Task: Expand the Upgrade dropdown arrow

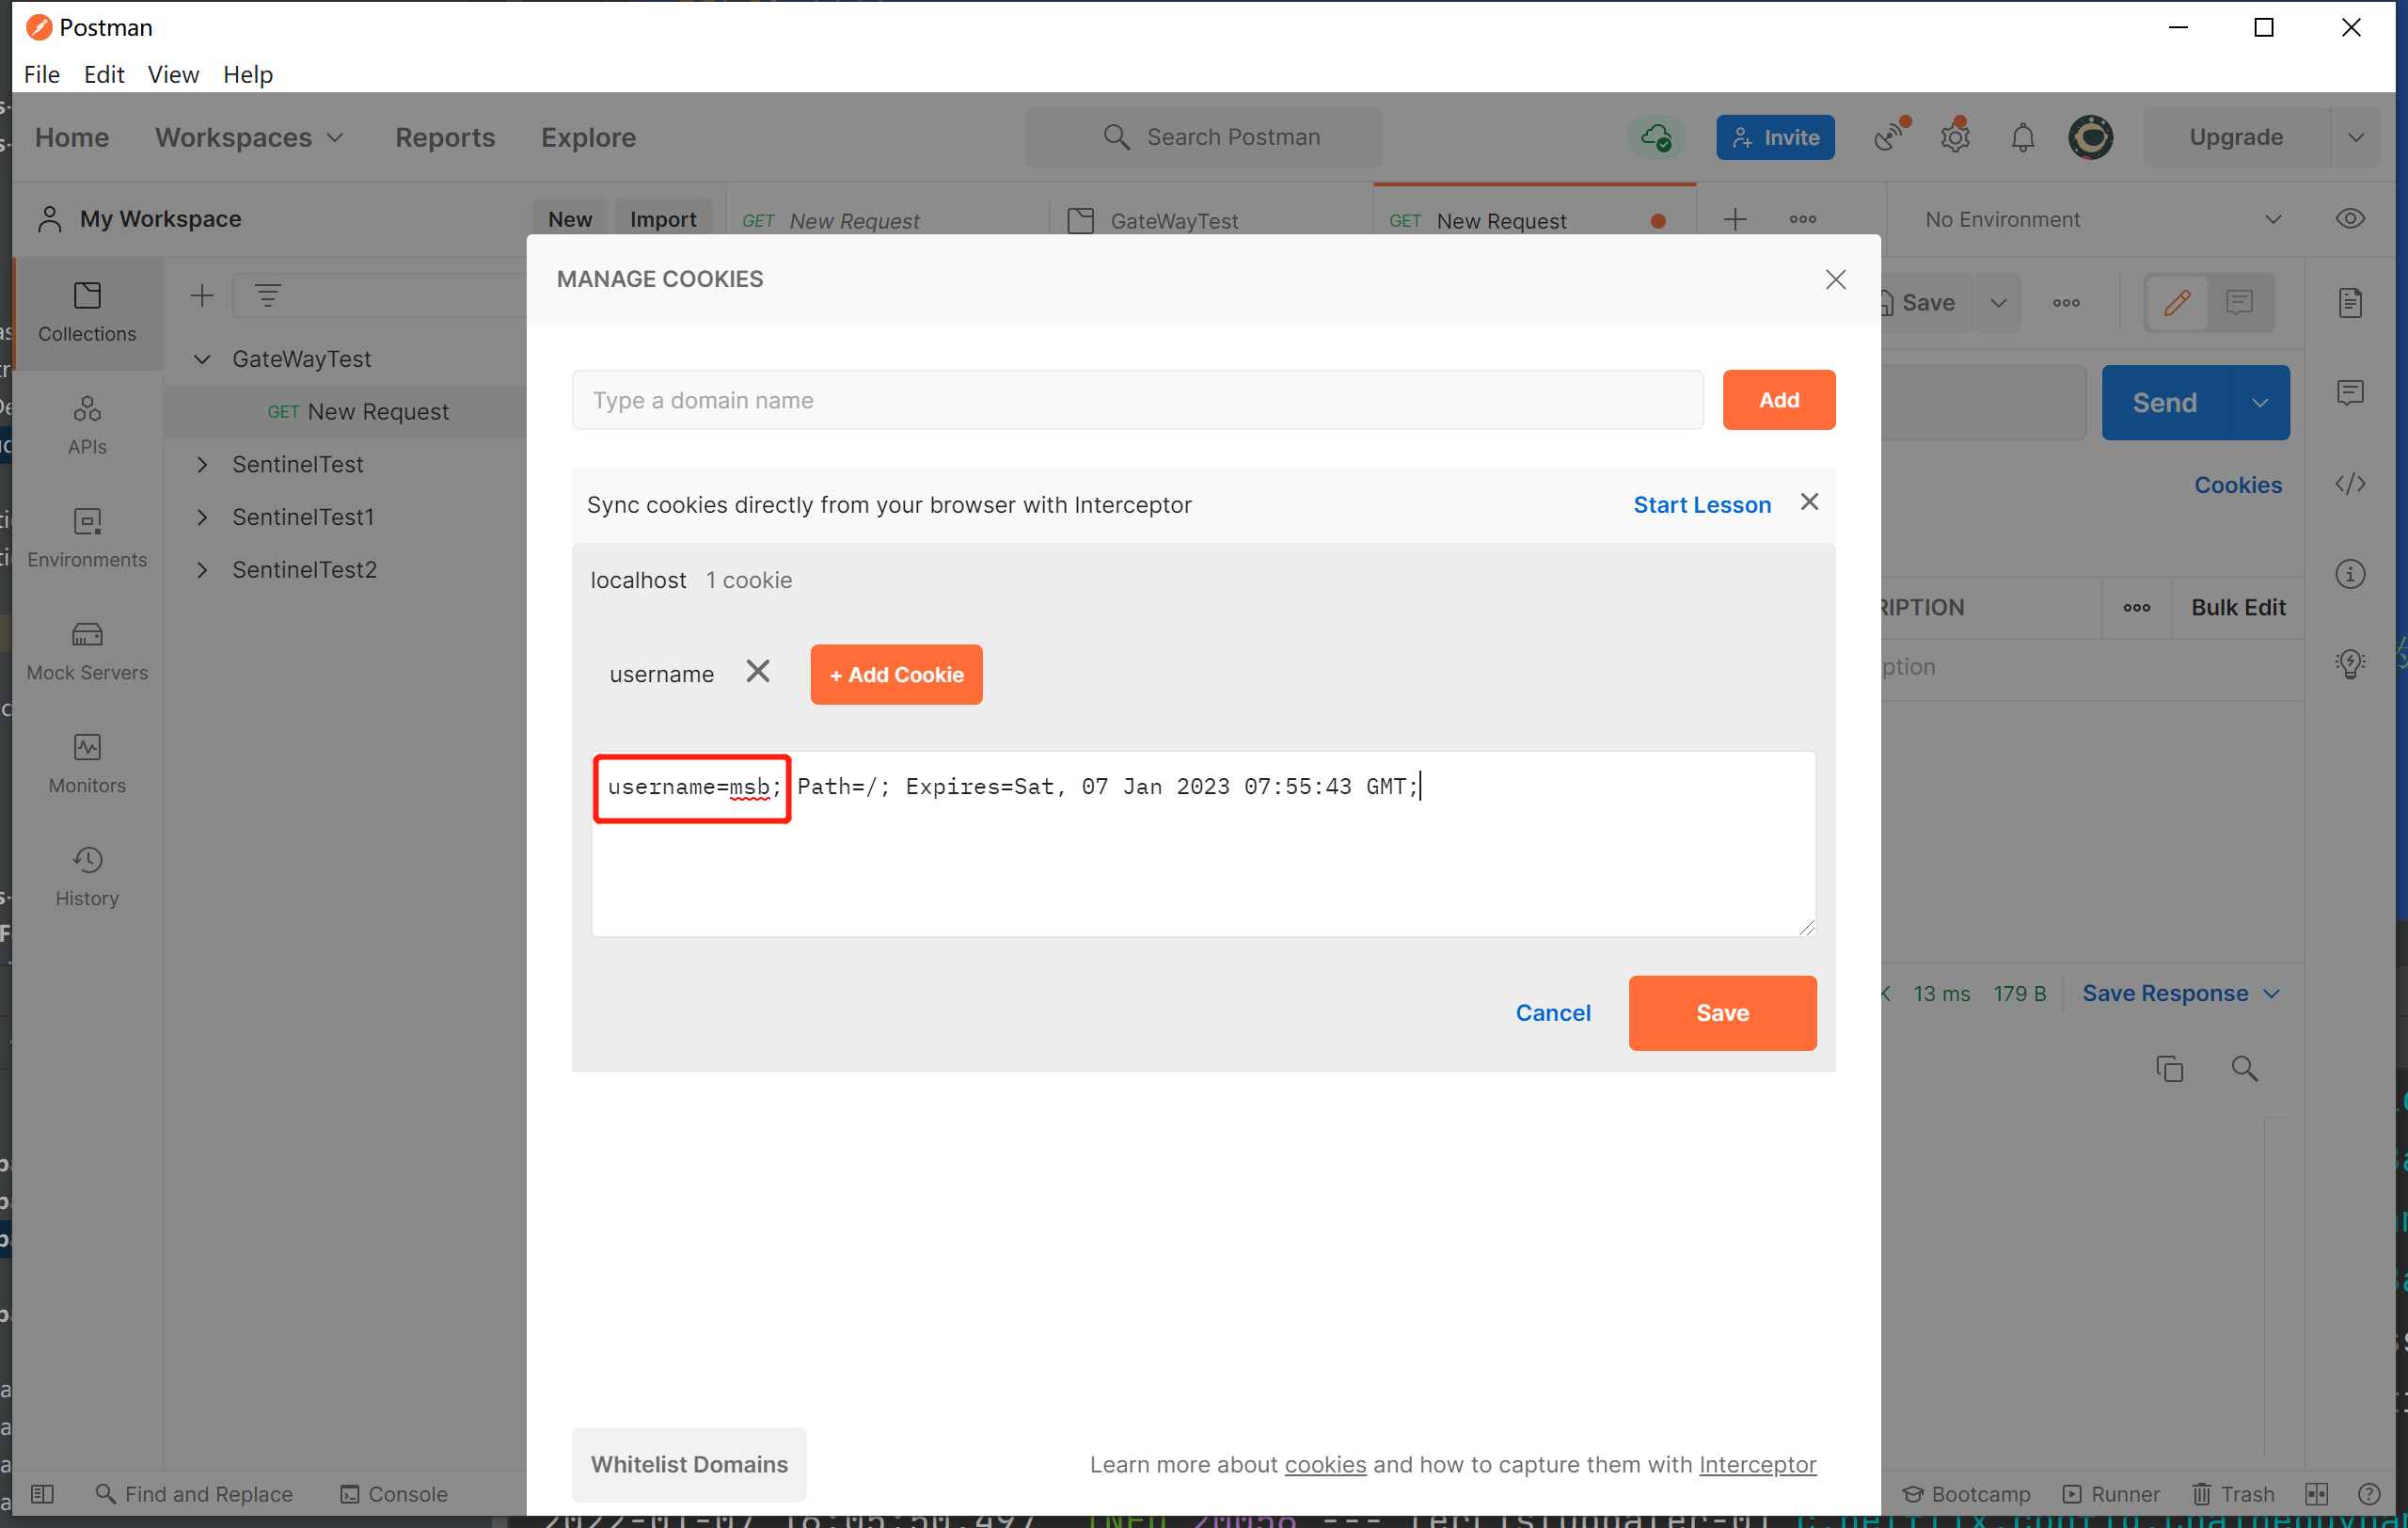Action: 2355,137
